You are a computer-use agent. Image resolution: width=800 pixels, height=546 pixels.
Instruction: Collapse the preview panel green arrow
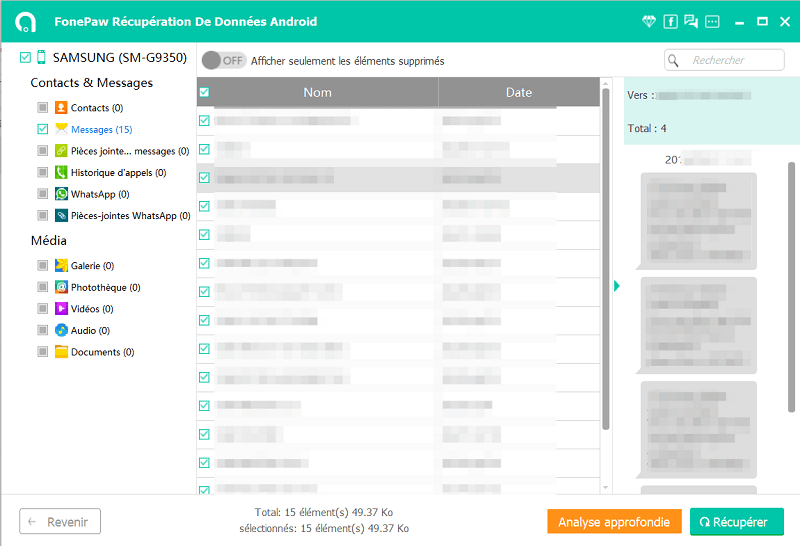point(617,286)
